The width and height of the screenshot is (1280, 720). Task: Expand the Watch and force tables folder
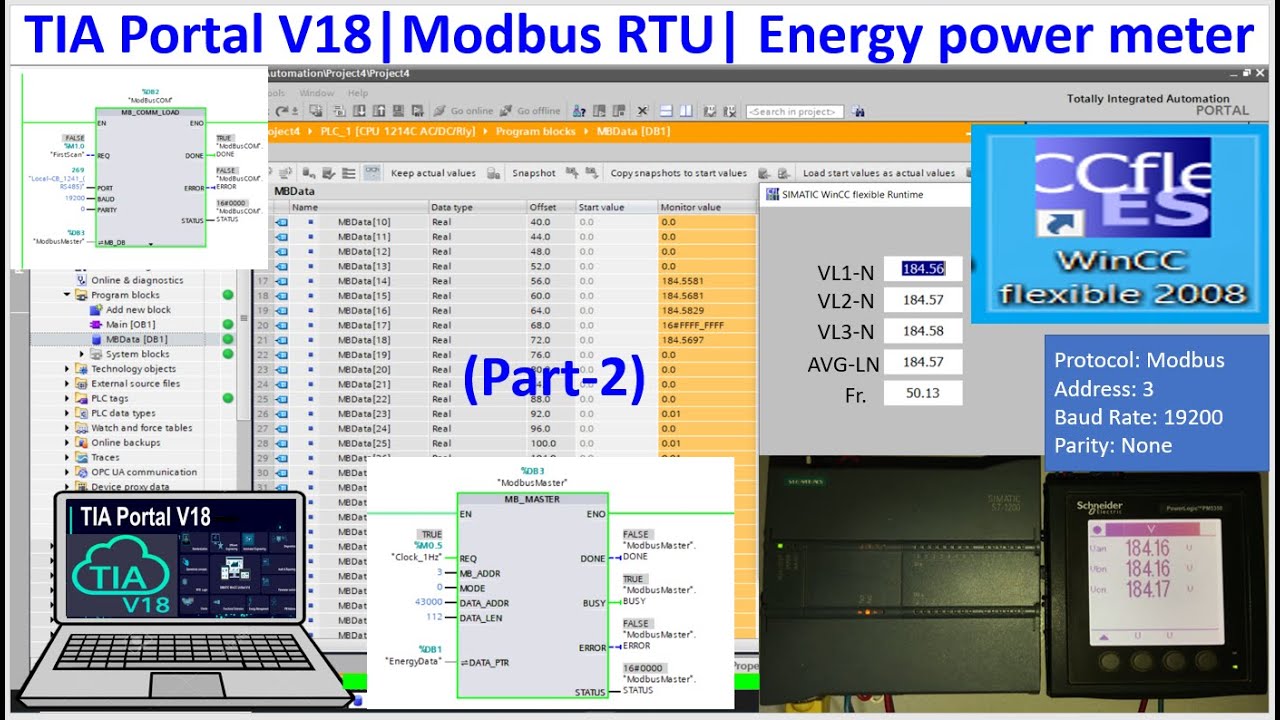68,428
